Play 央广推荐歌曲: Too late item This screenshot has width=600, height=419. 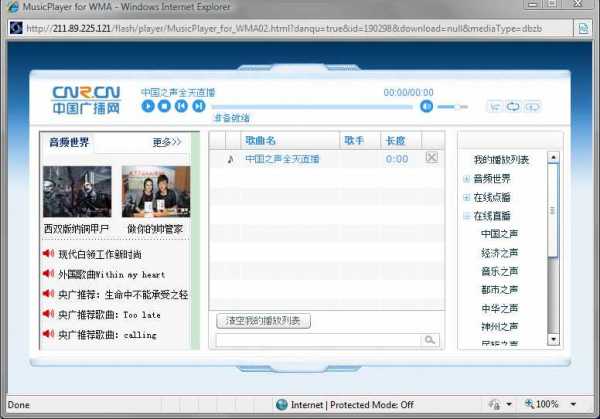pyautogui.click(x=109, y=315)
